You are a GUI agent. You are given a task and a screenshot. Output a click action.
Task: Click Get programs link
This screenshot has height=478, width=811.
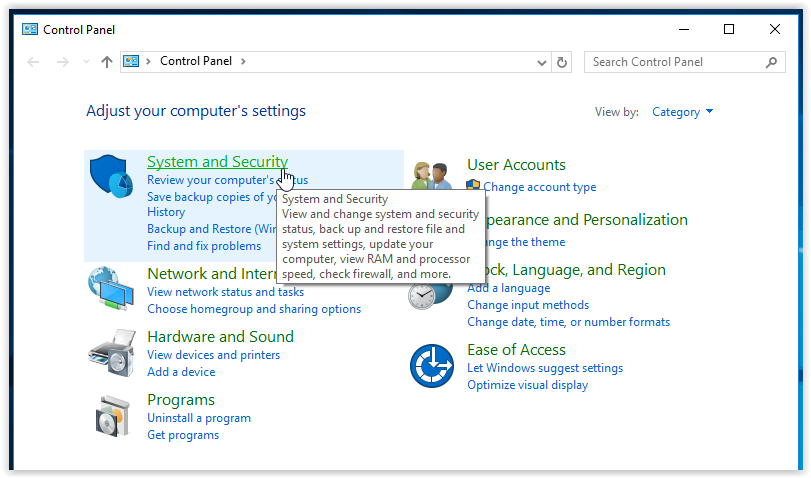(183, 435)
